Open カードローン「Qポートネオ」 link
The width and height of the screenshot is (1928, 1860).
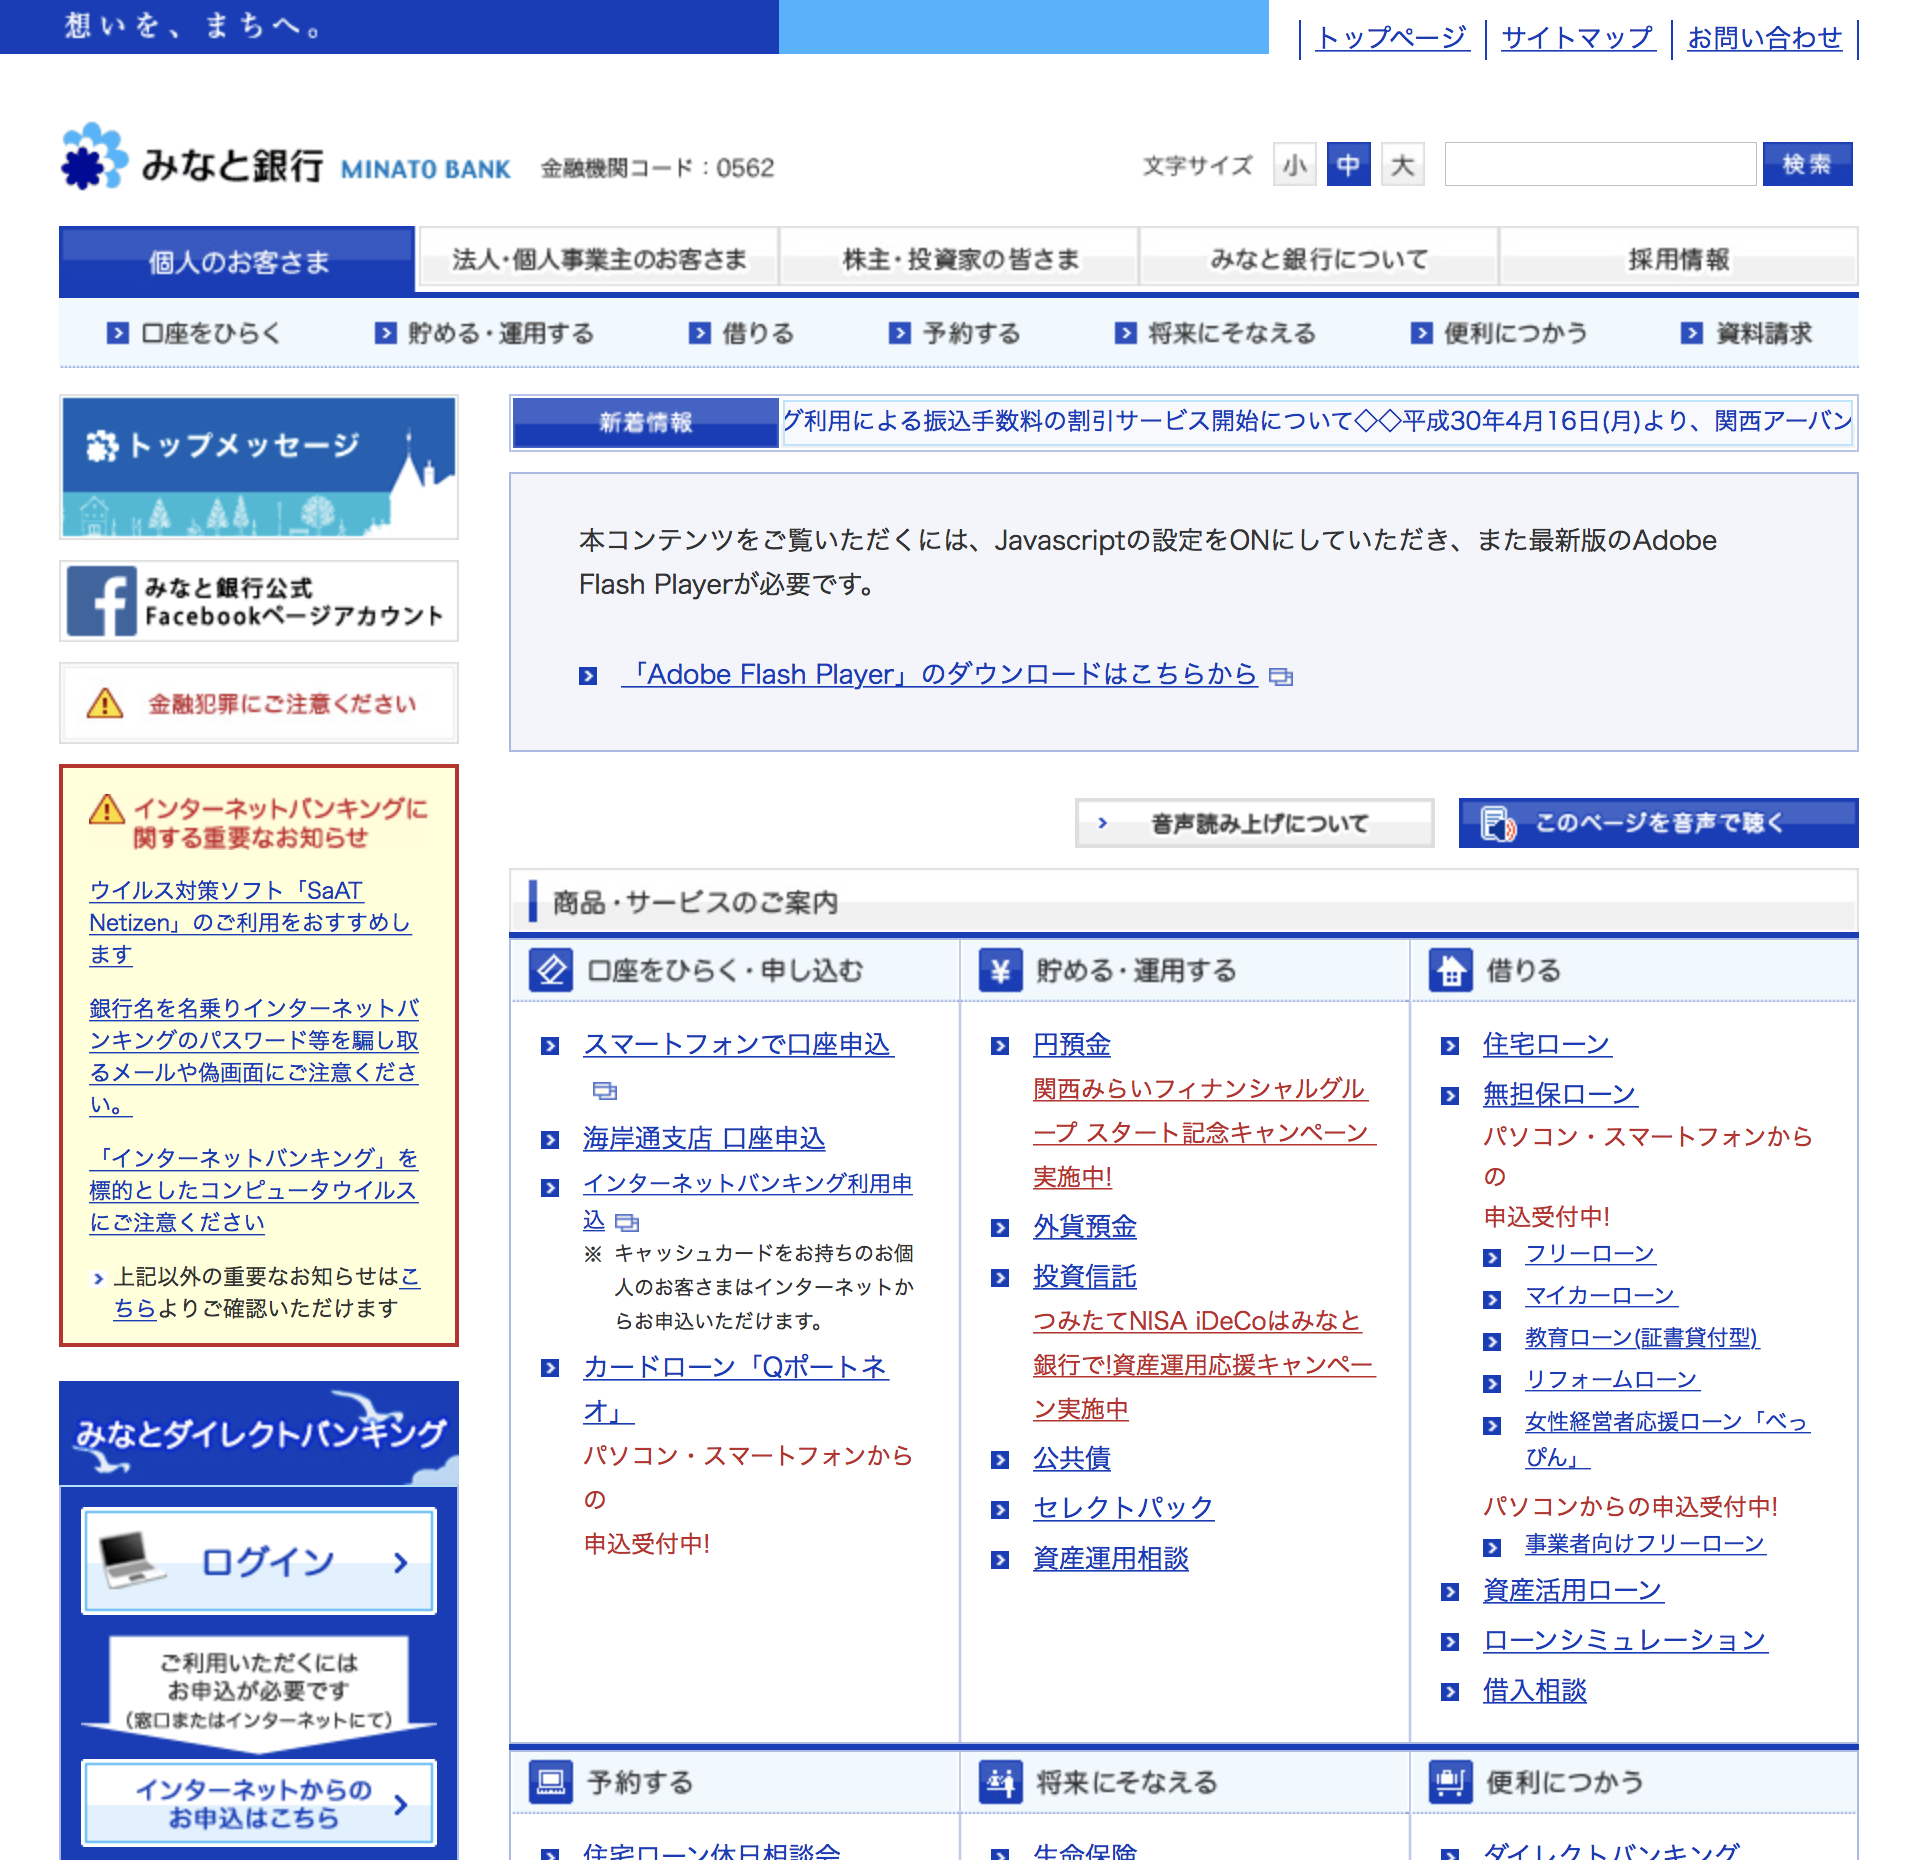pyautogui.click(x=736, y=1389)
